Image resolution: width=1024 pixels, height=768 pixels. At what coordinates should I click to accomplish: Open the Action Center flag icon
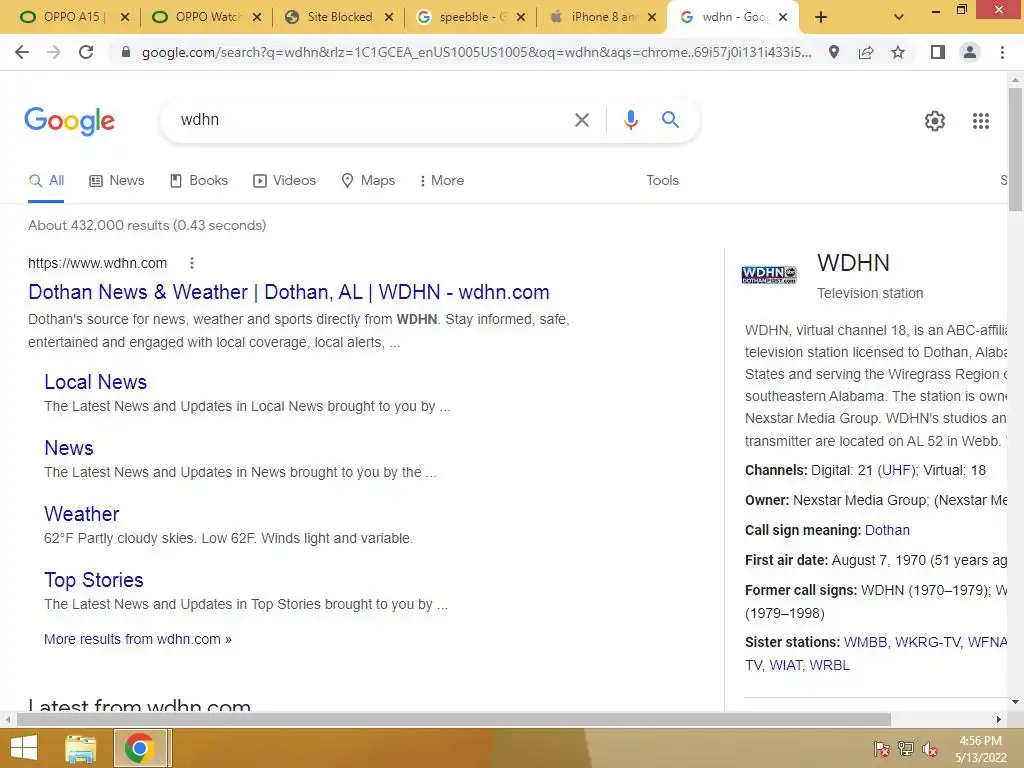pyautogui.click(x=882, y=749)
